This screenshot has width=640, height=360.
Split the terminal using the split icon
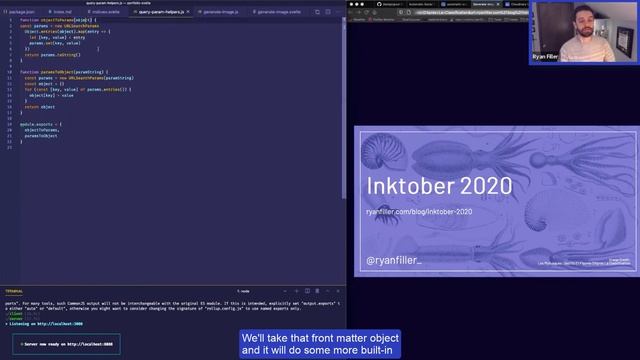pos(307,291)
